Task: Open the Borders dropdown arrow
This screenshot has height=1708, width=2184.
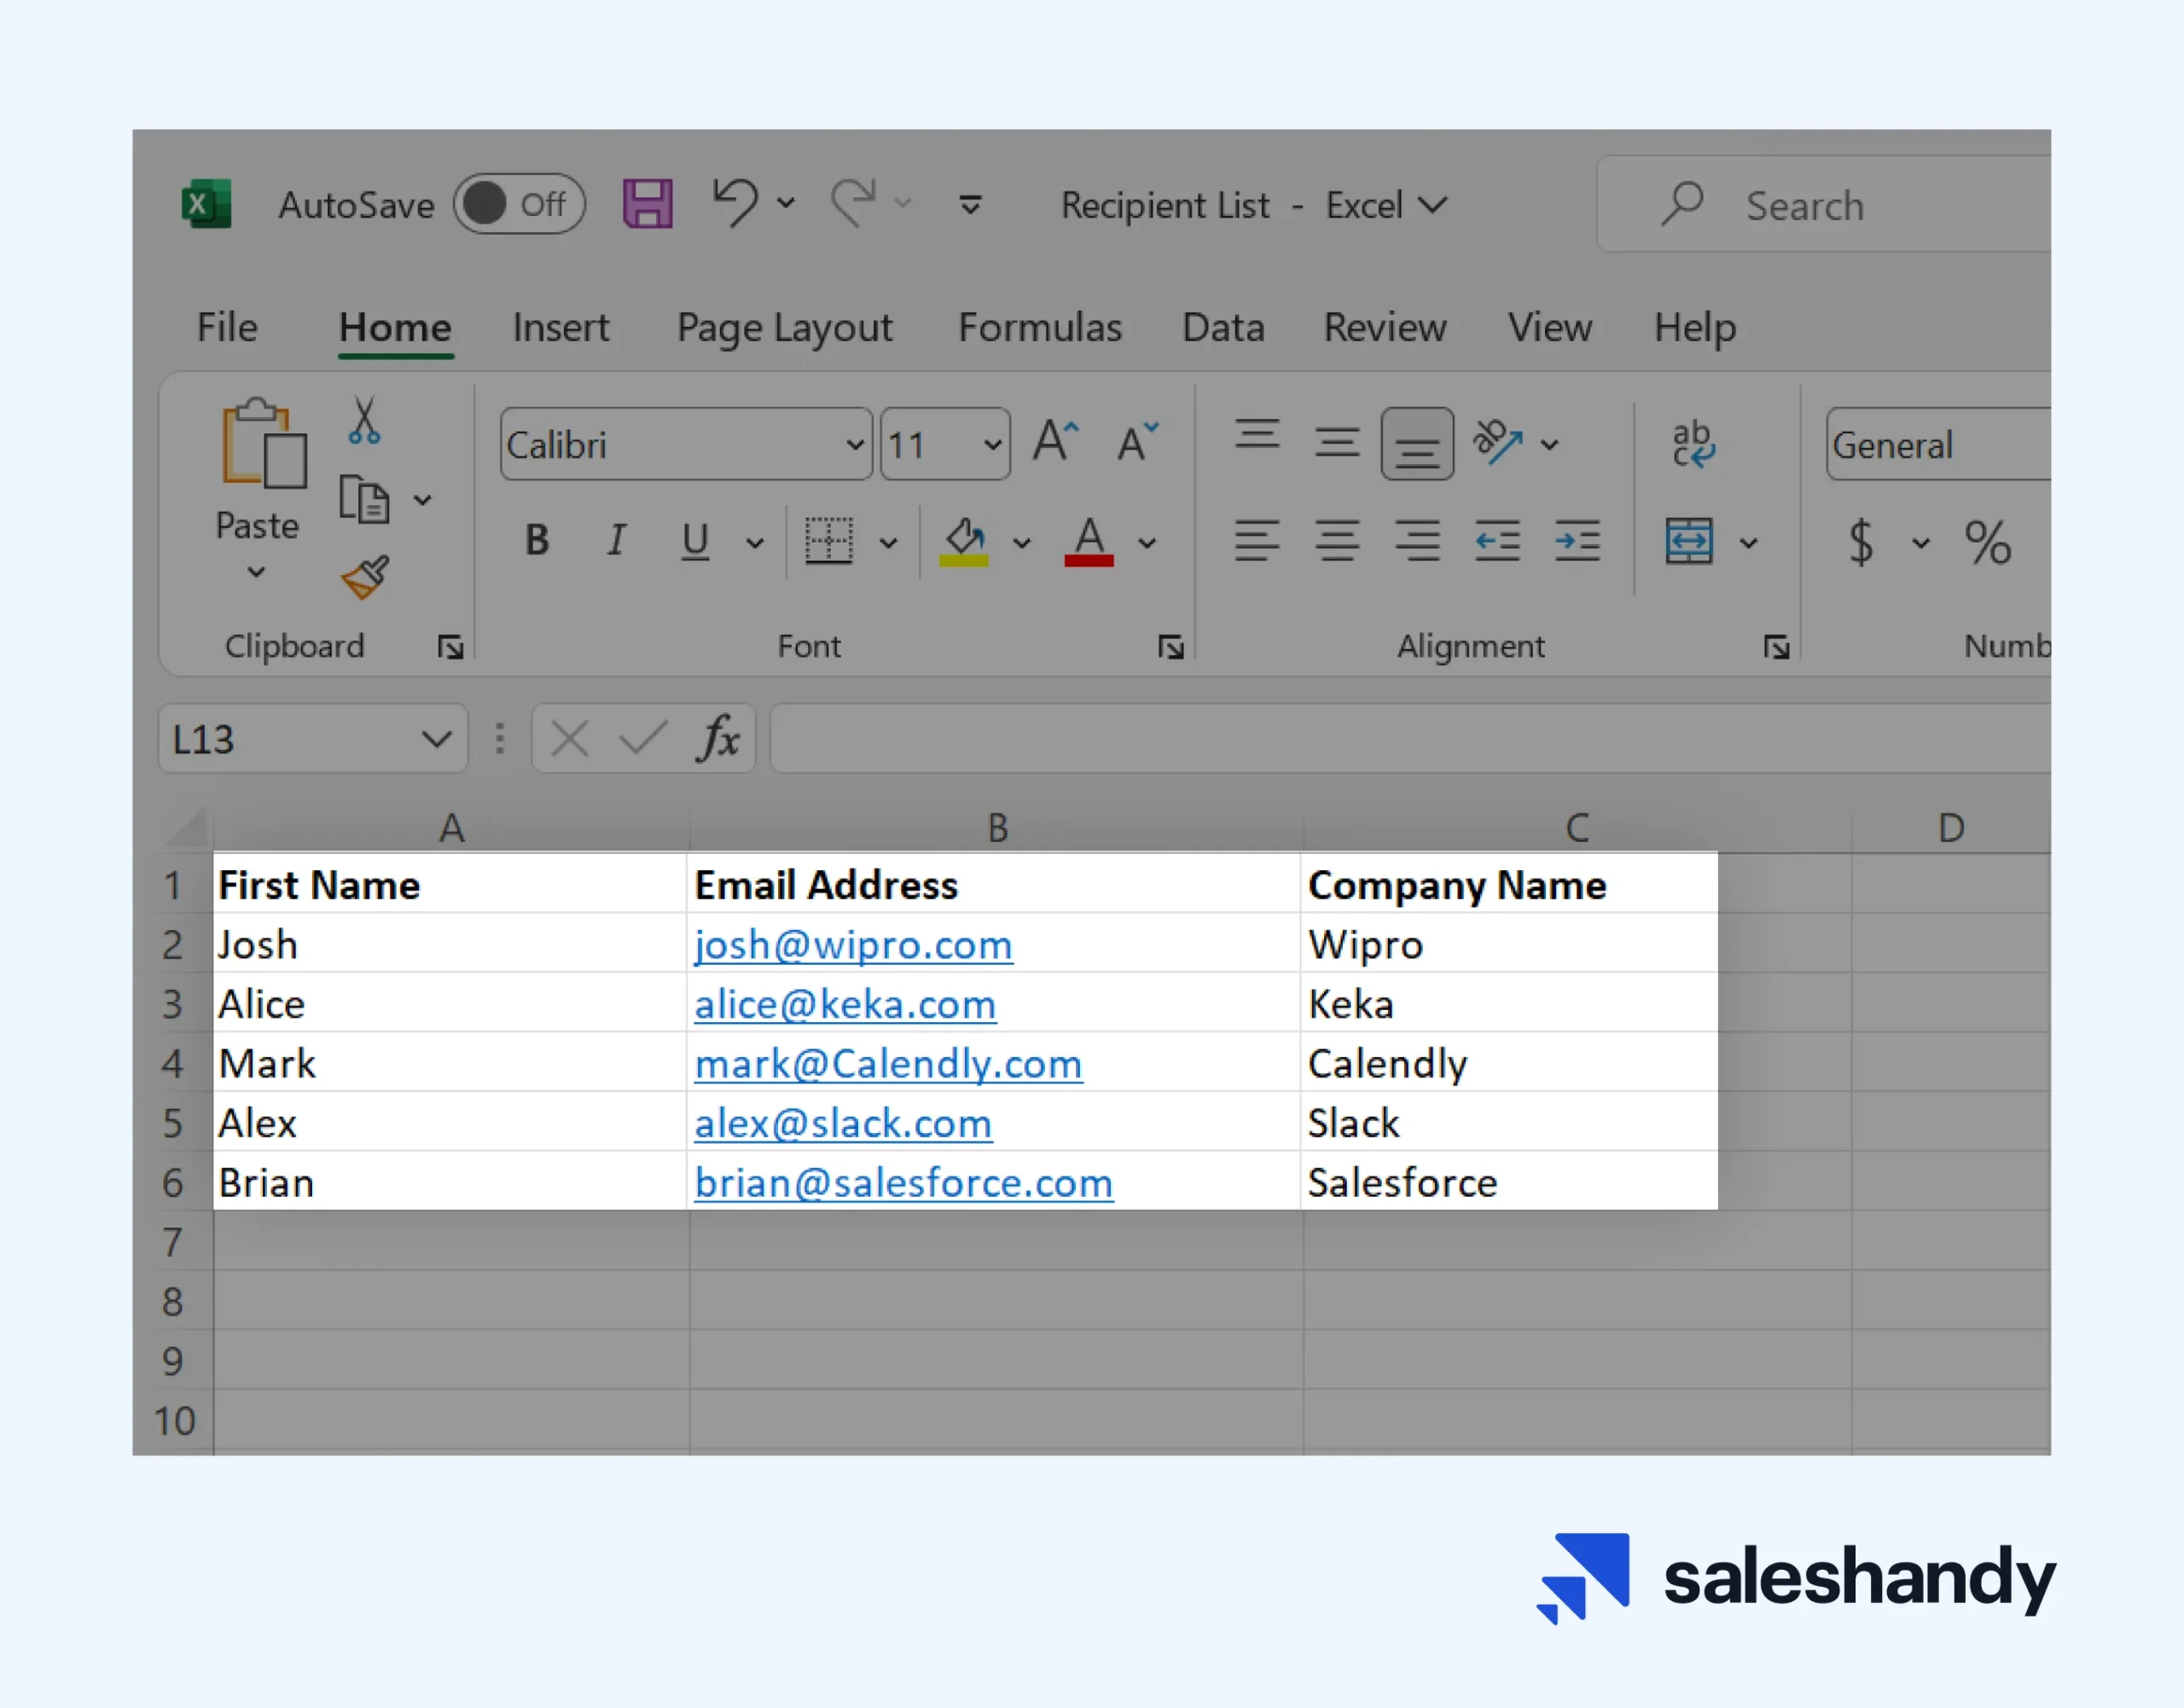Action: [x=888, y=543]
